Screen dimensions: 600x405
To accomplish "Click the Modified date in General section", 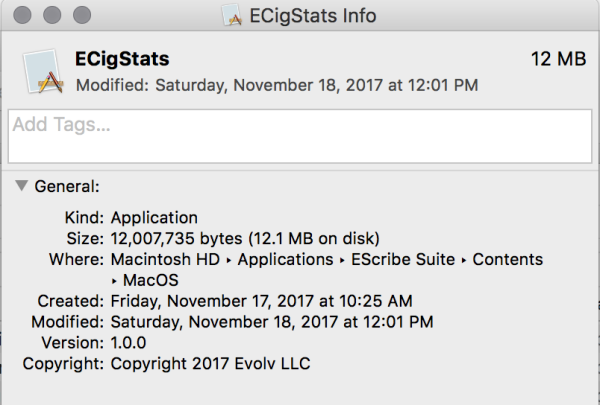I will 271,322.
